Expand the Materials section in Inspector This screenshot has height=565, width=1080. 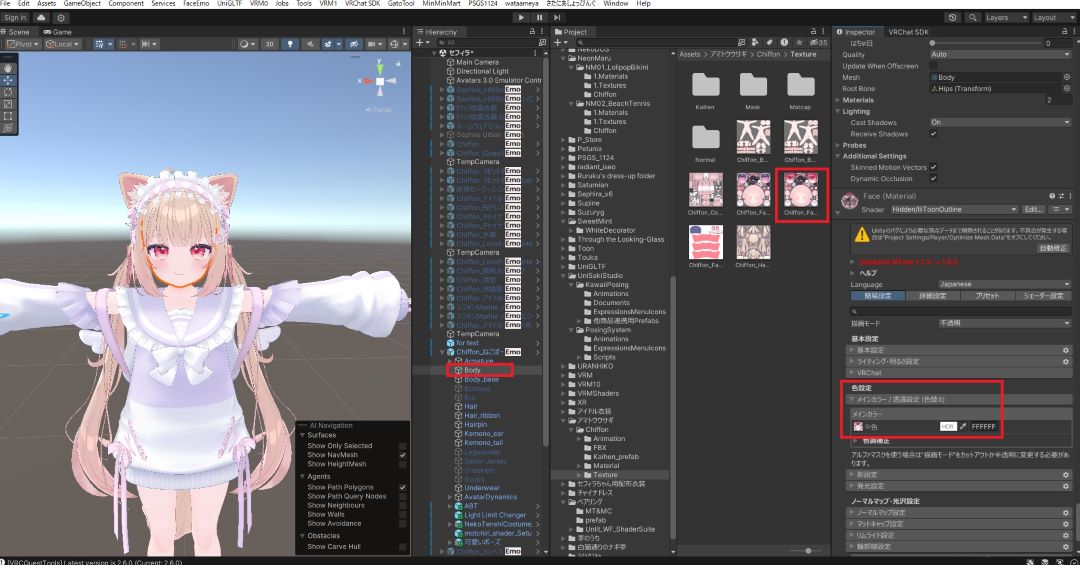click(x=839, y=100)
